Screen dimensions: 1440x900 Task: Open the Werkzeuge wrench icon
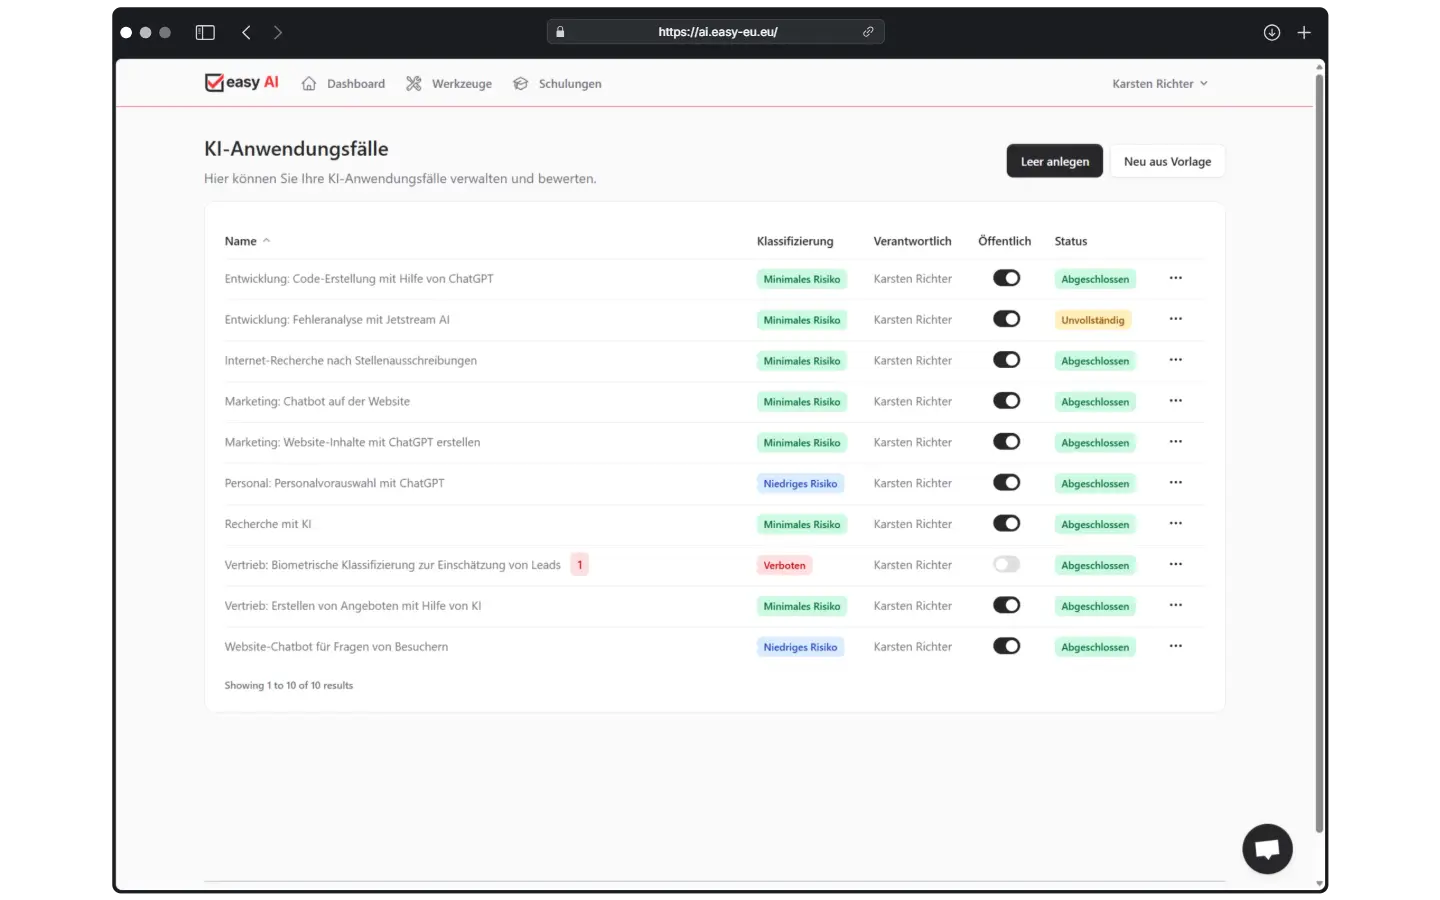coord(413,84)
